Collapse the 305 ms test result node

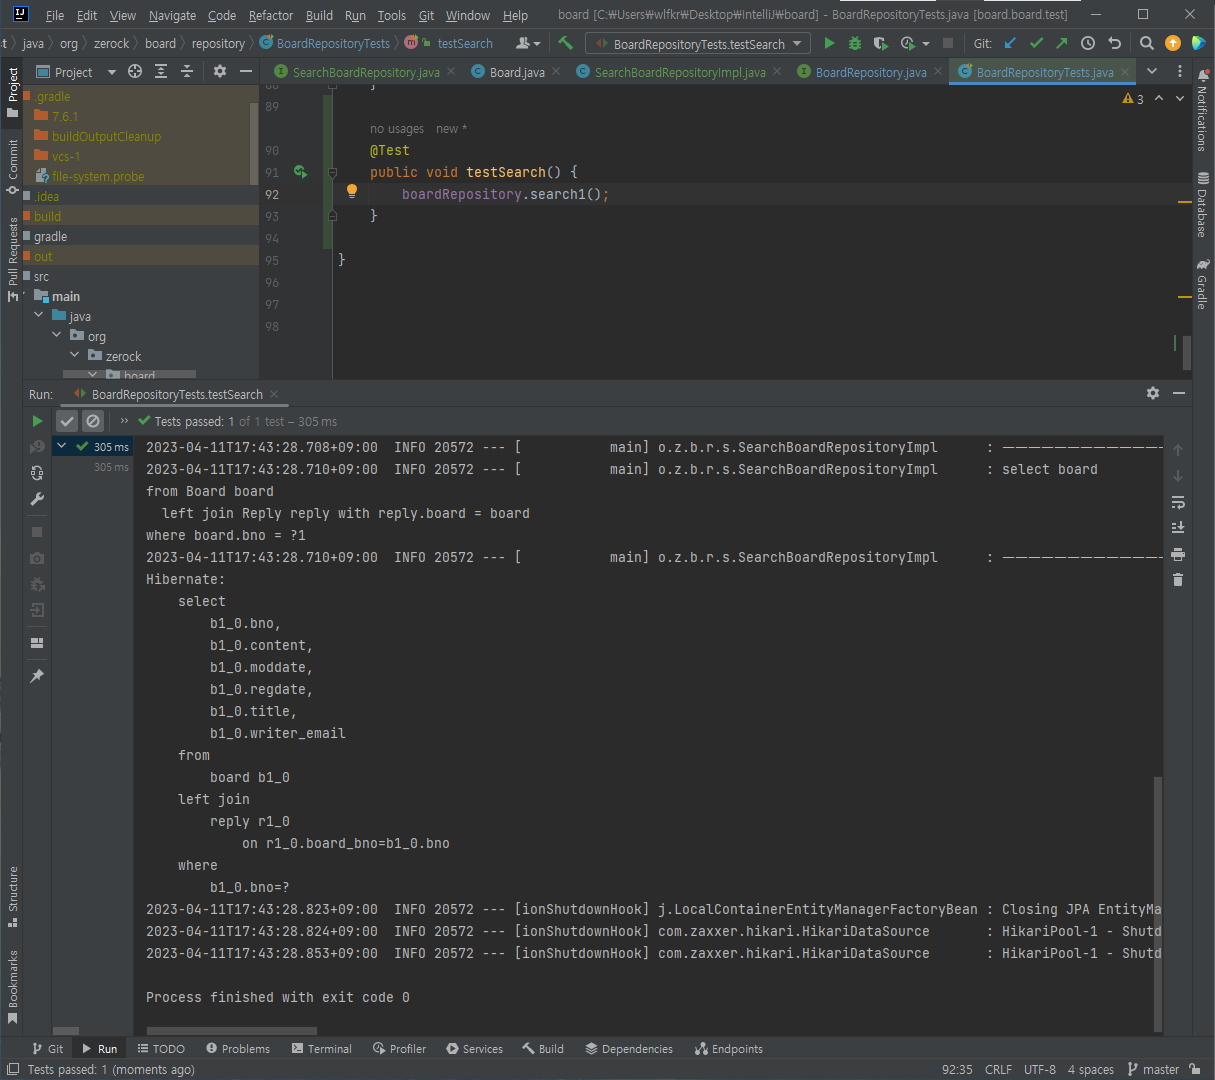pos(62,446)
